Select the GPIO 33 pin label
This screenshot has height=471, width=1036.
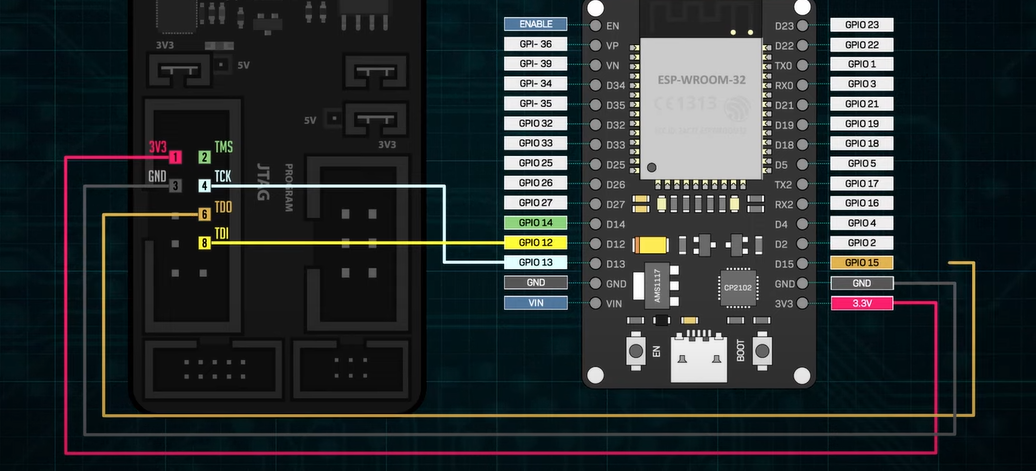tap(536, 143)
